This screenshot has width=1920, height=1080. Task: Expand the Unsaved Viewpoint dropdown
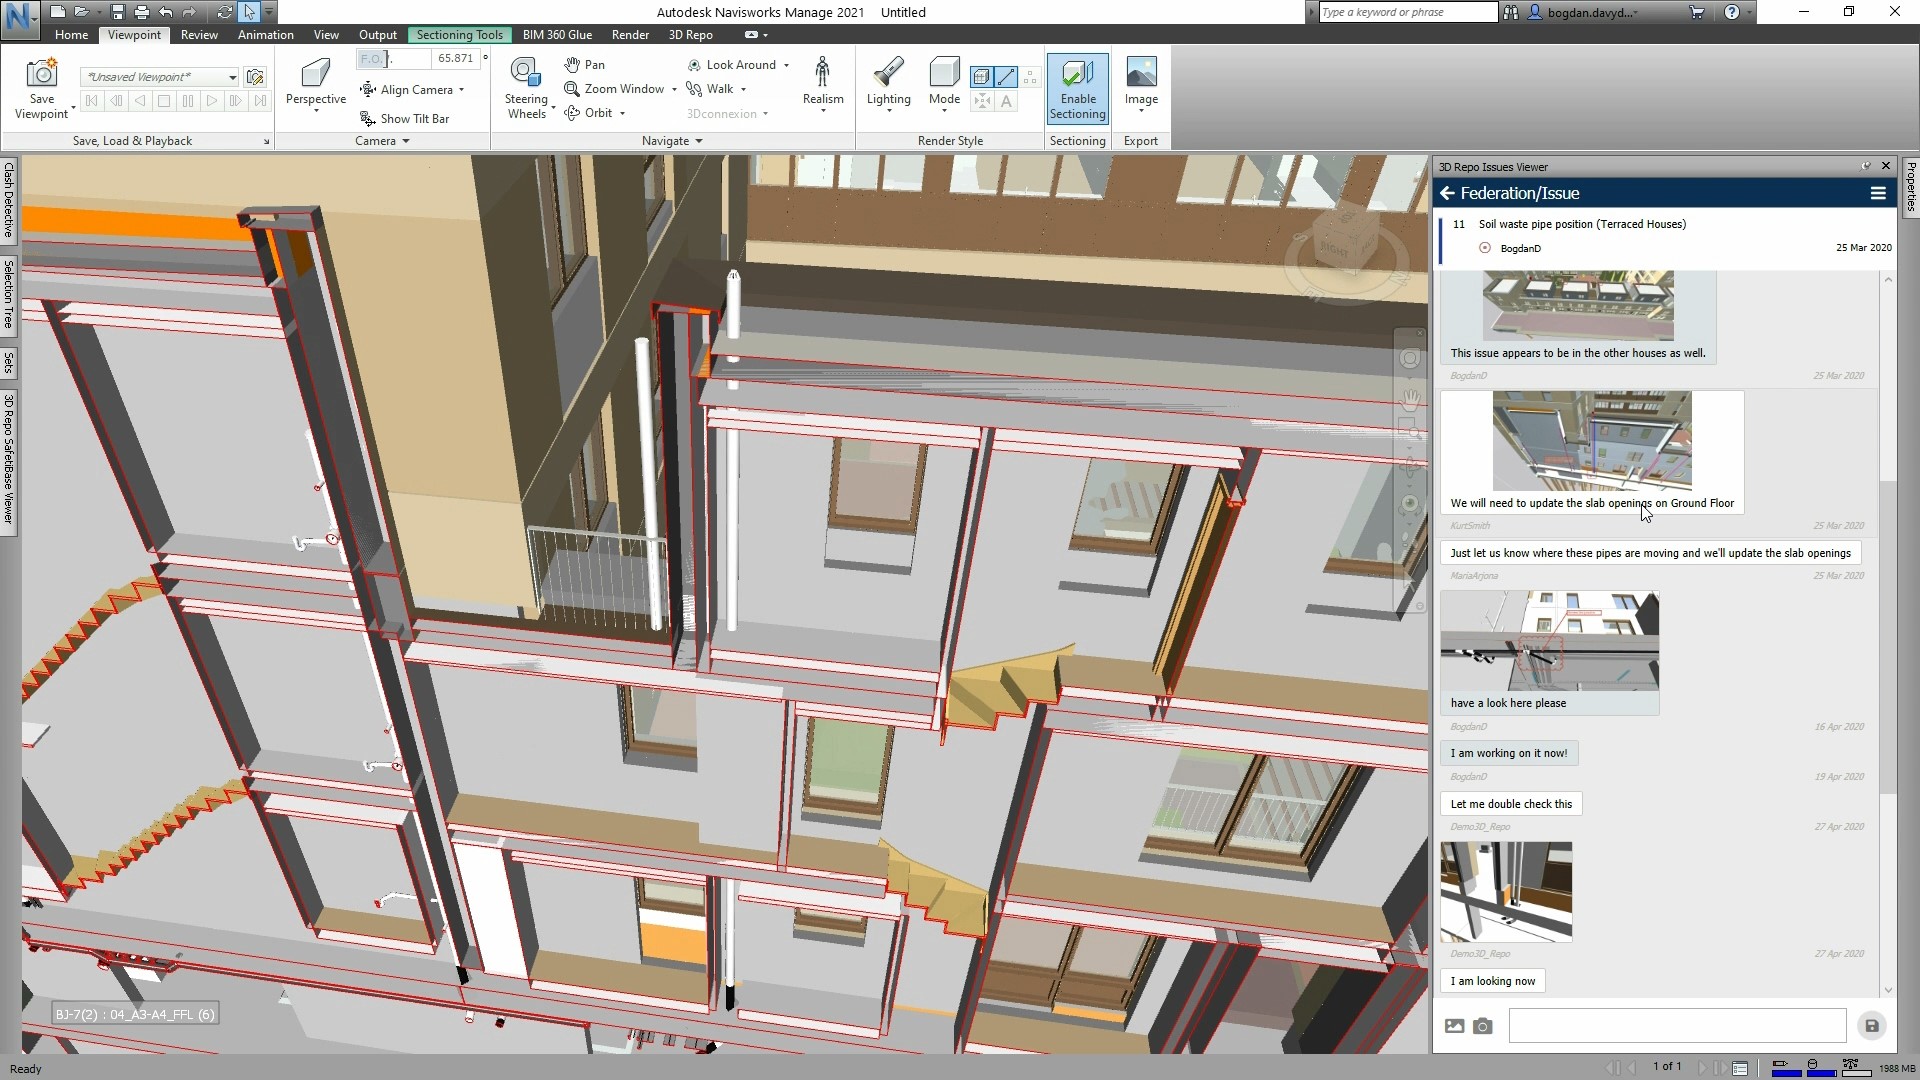point(232,77)
